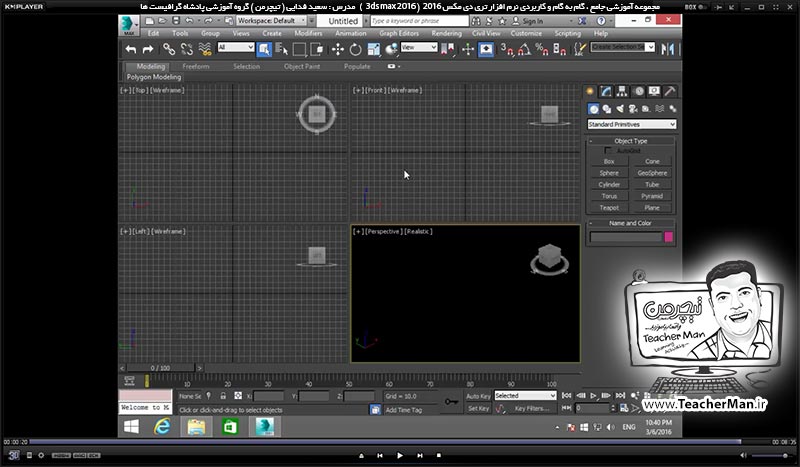This screenshot has height=467, width=800.
Task: Activate the Select and Scale tool
Action: pos(373,49)
